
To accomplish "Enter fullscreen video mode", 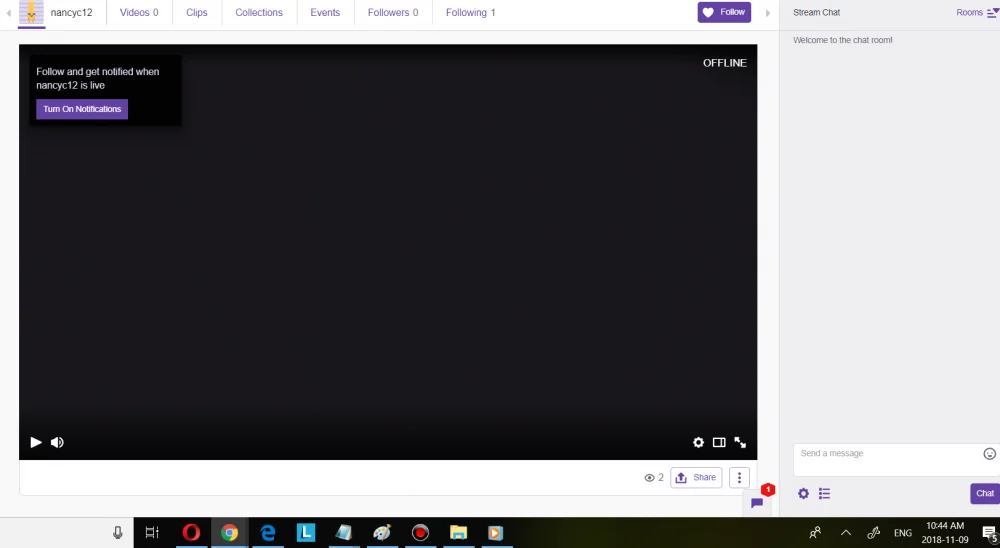I will pos(740,442).
